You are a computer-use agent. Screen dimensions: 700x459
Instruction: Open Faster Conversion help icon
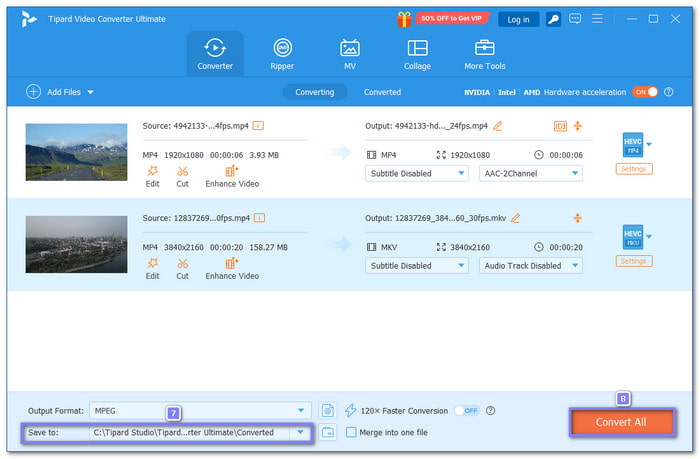(490, 410)
